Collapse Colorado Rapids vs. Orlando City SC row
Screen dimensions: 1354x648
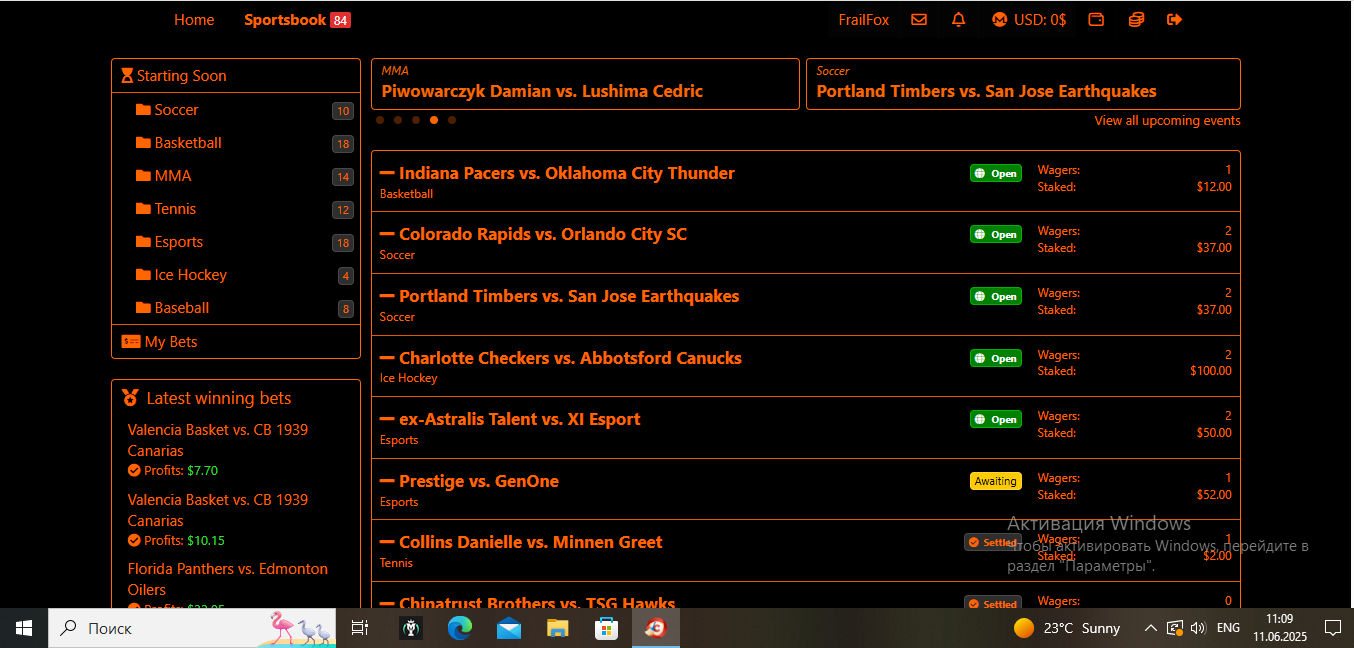pos(387,234)
